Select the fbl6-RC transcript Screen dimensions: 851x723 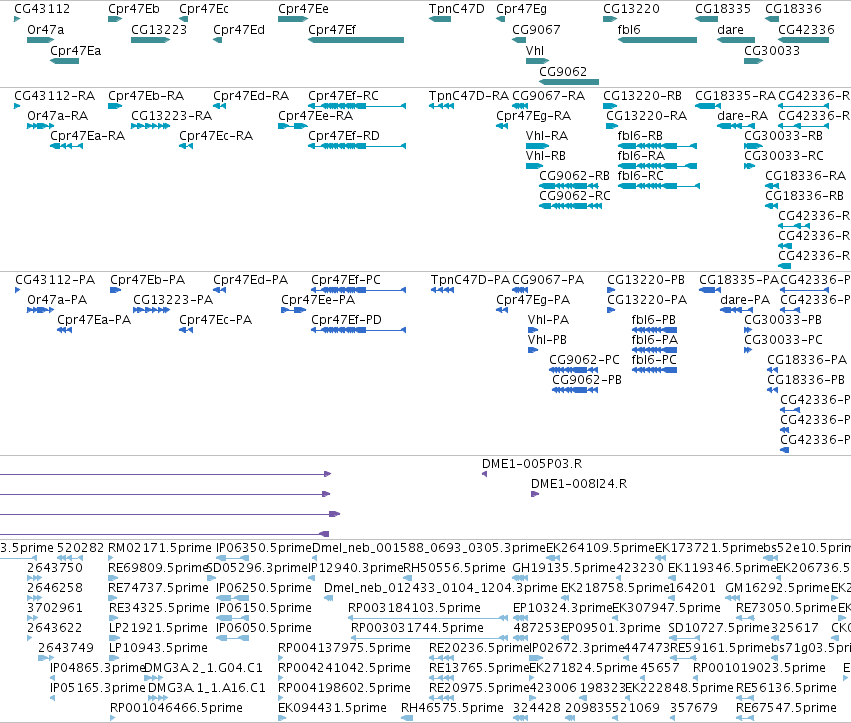tap(659, 186)
